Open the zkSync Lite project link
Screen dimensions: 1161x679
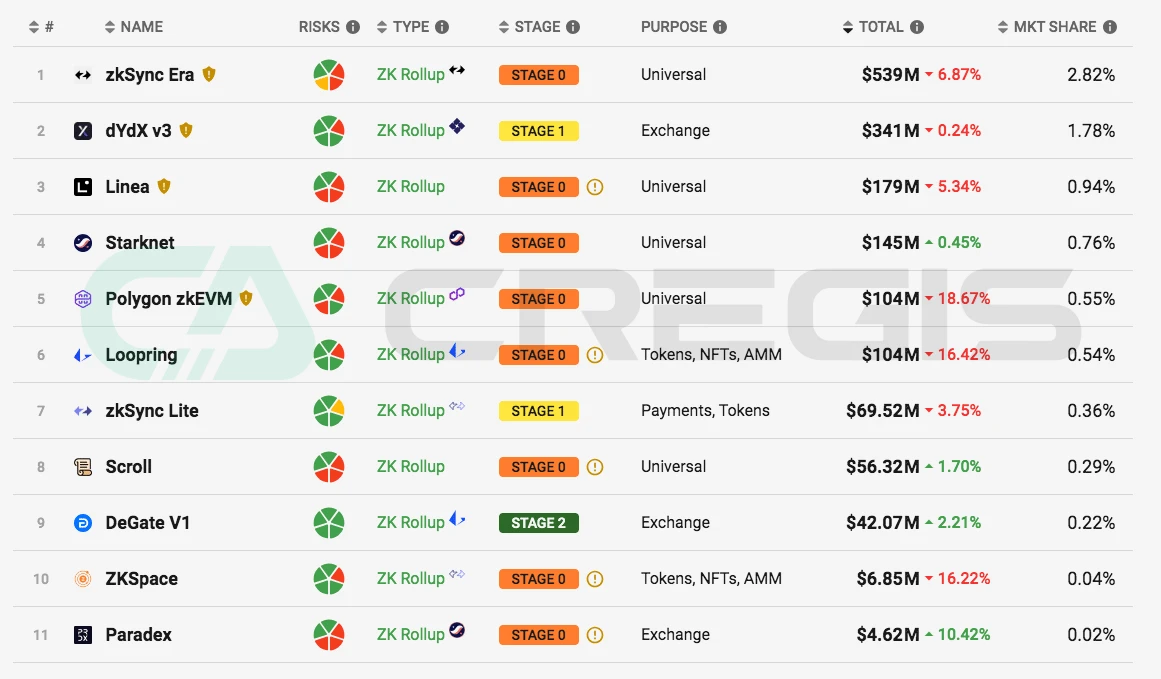pyautogui.click(x=151, y=411)
